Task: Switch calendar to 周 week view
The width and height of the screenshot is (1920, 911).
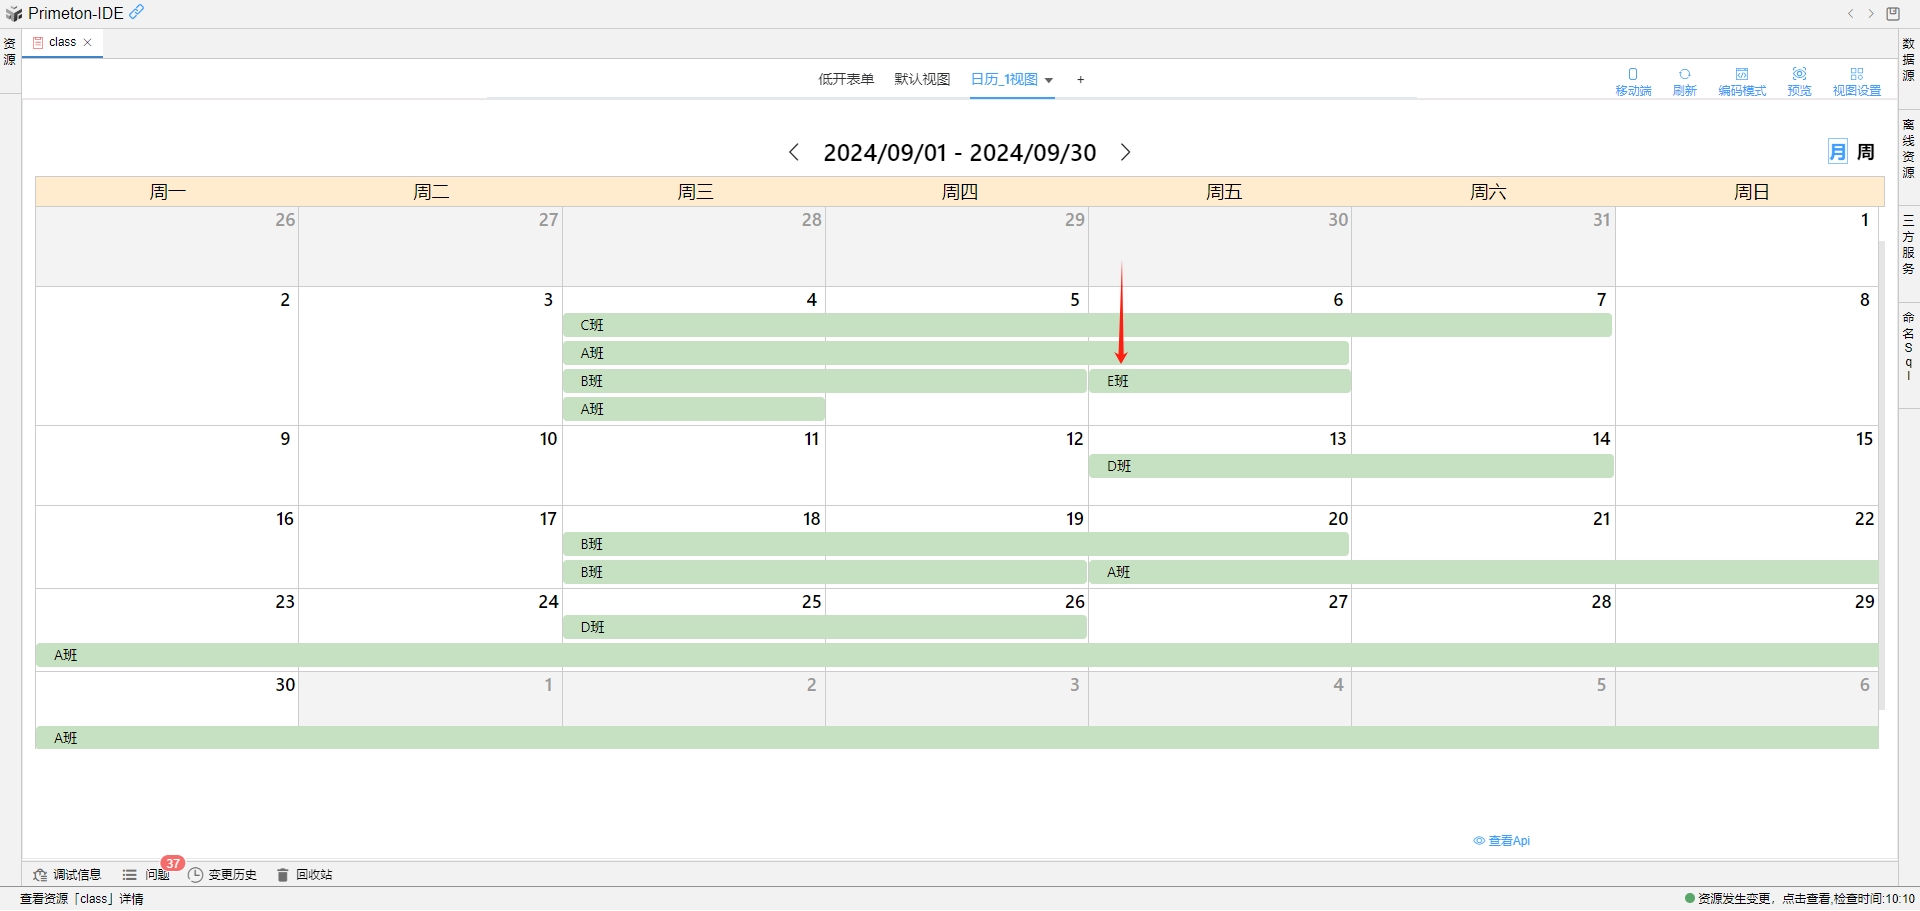Action: pyautogui.click(x=1866, y=152)
